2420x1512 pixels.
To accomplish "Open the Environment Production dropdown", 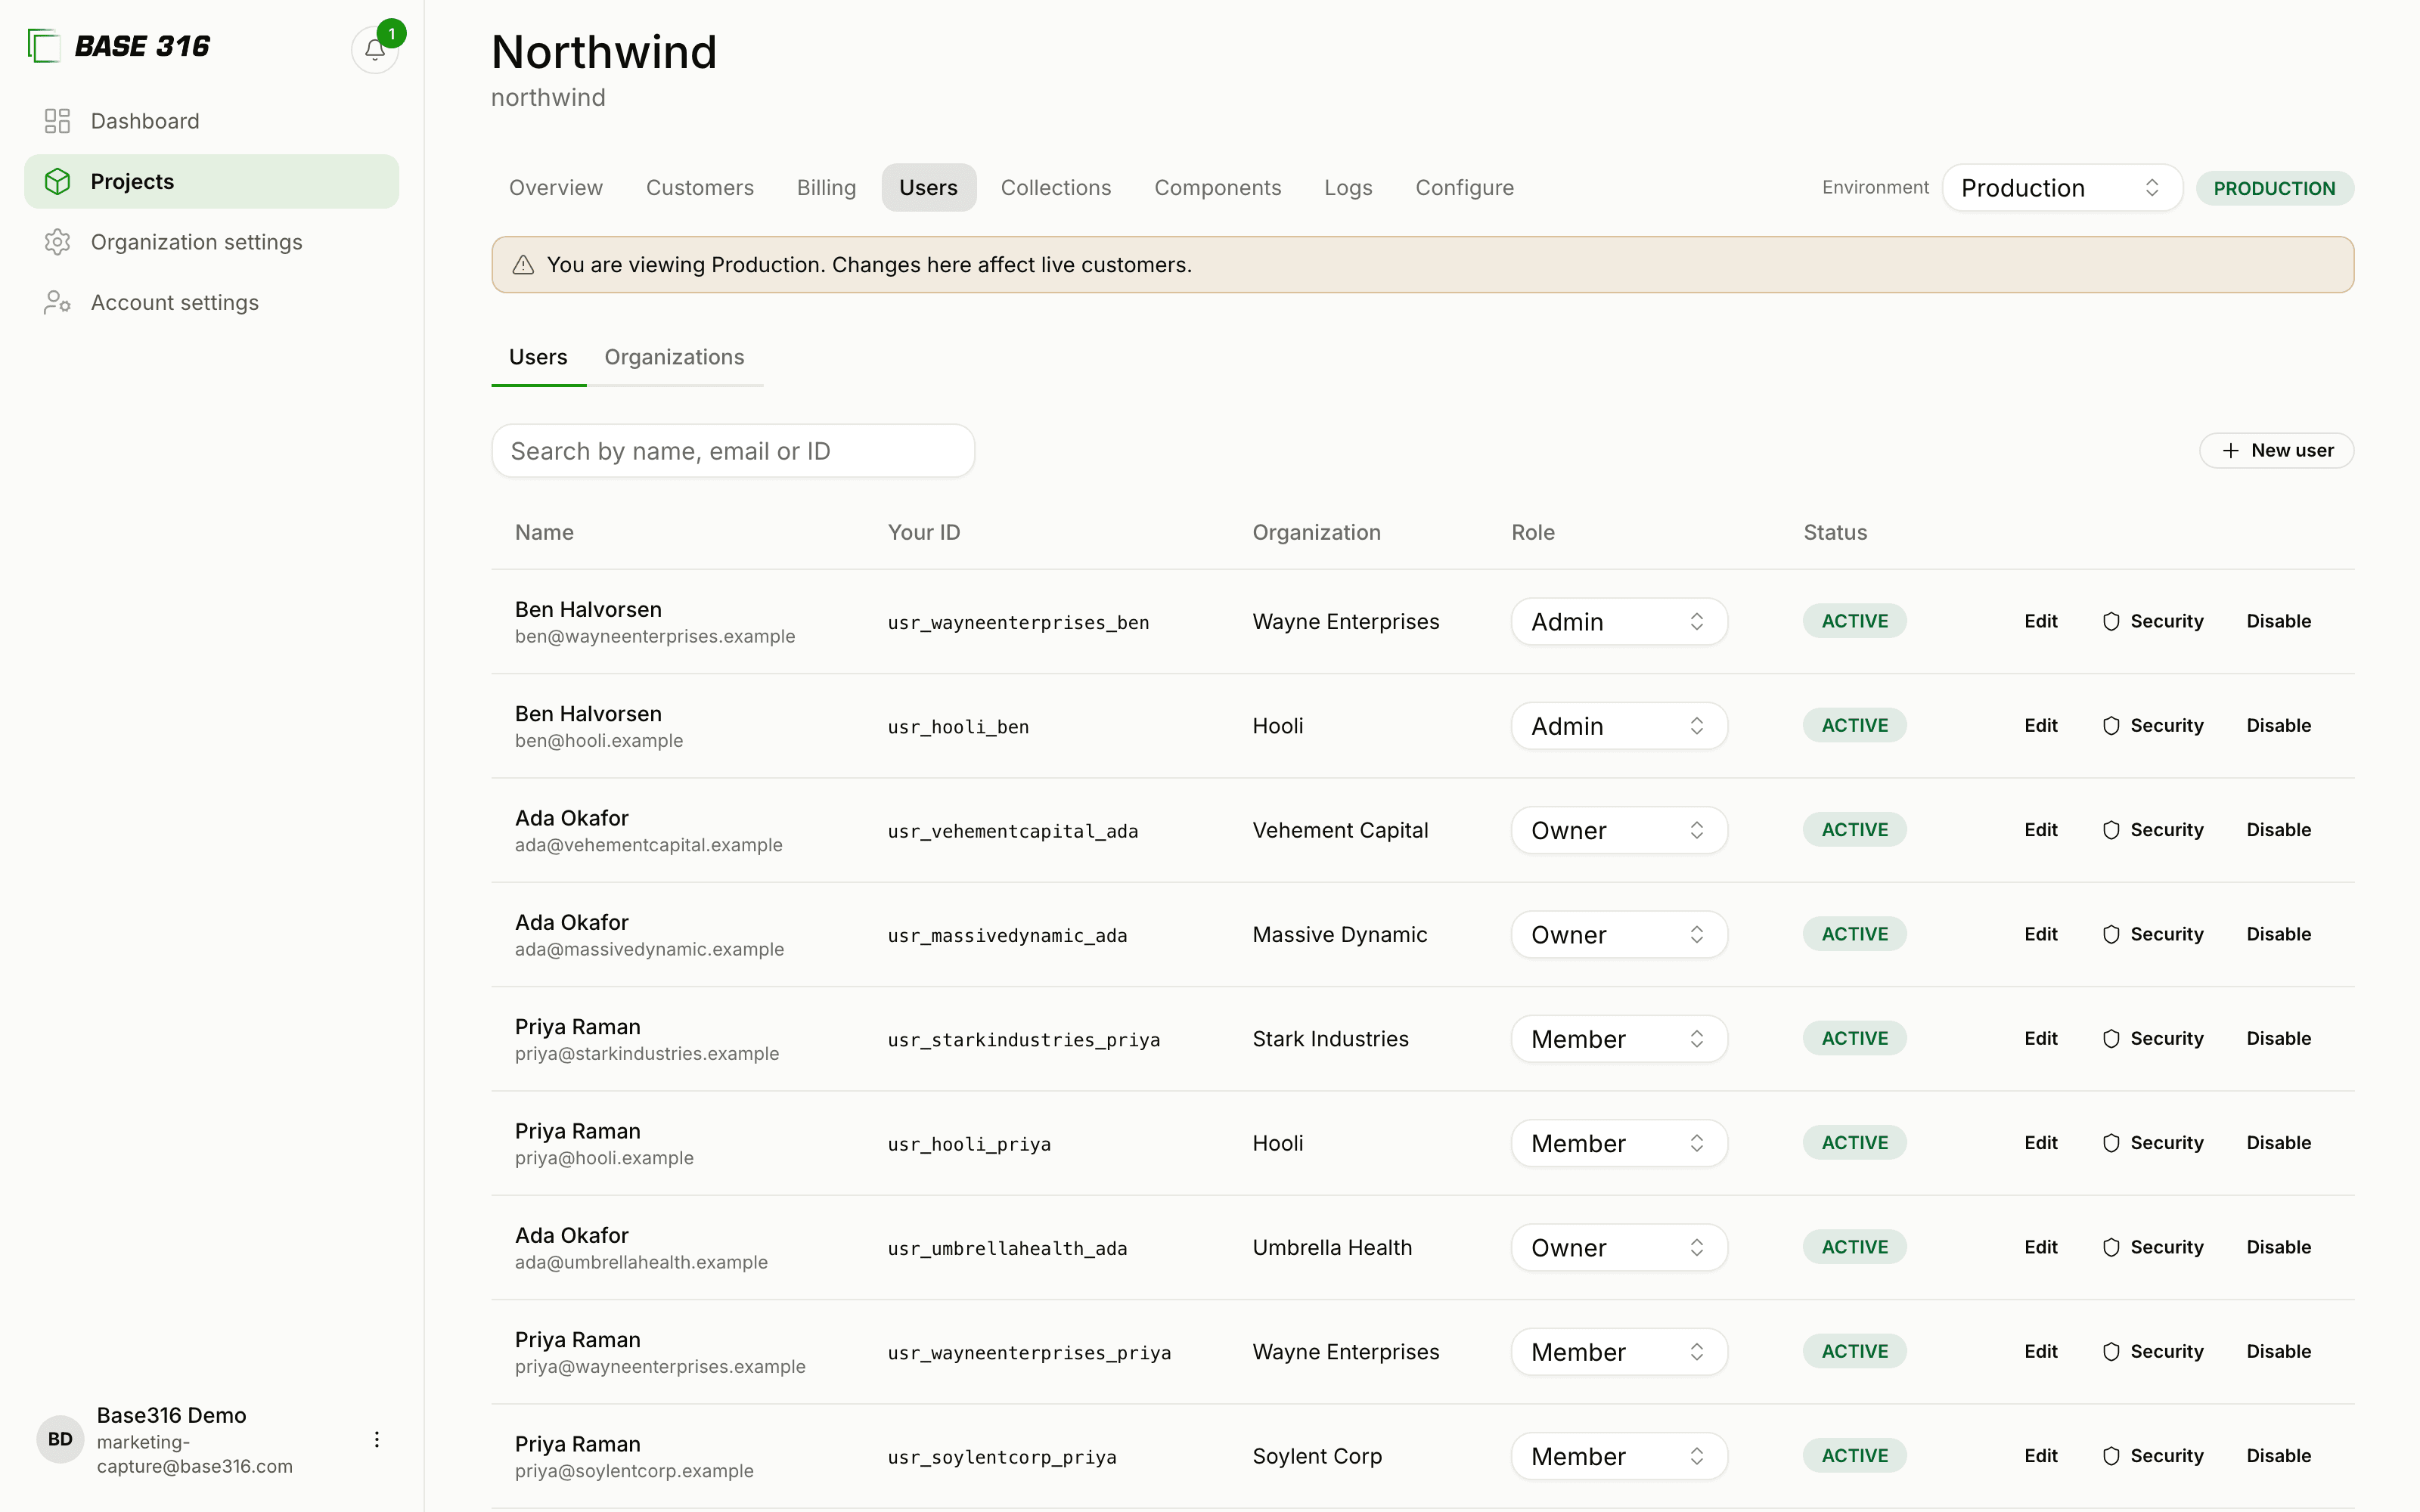I will click(2062, 188).
